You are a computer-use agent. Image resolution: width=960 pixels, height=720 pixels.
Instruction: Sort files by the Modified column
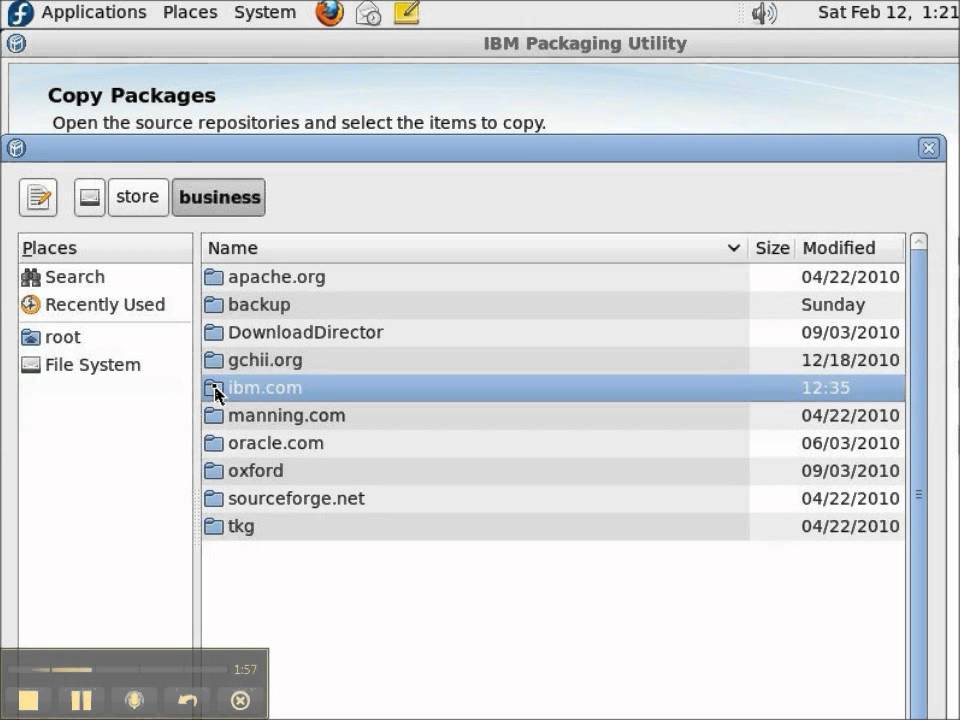[850, 248]
